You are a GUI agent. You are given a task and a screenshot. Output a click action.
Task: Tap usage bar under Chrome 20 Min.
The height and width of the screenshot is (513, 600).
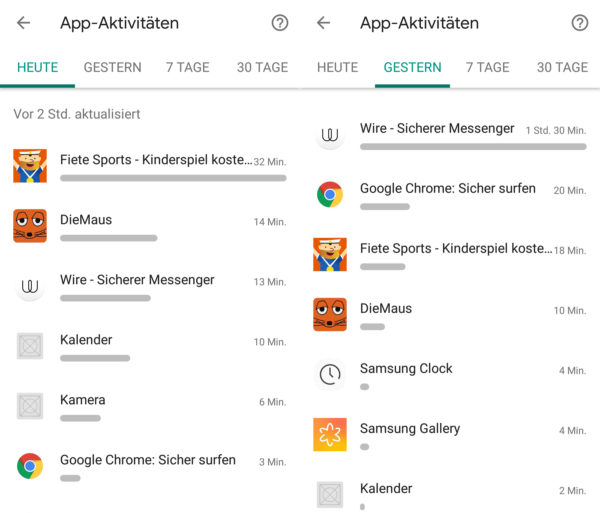pos(385,207)
